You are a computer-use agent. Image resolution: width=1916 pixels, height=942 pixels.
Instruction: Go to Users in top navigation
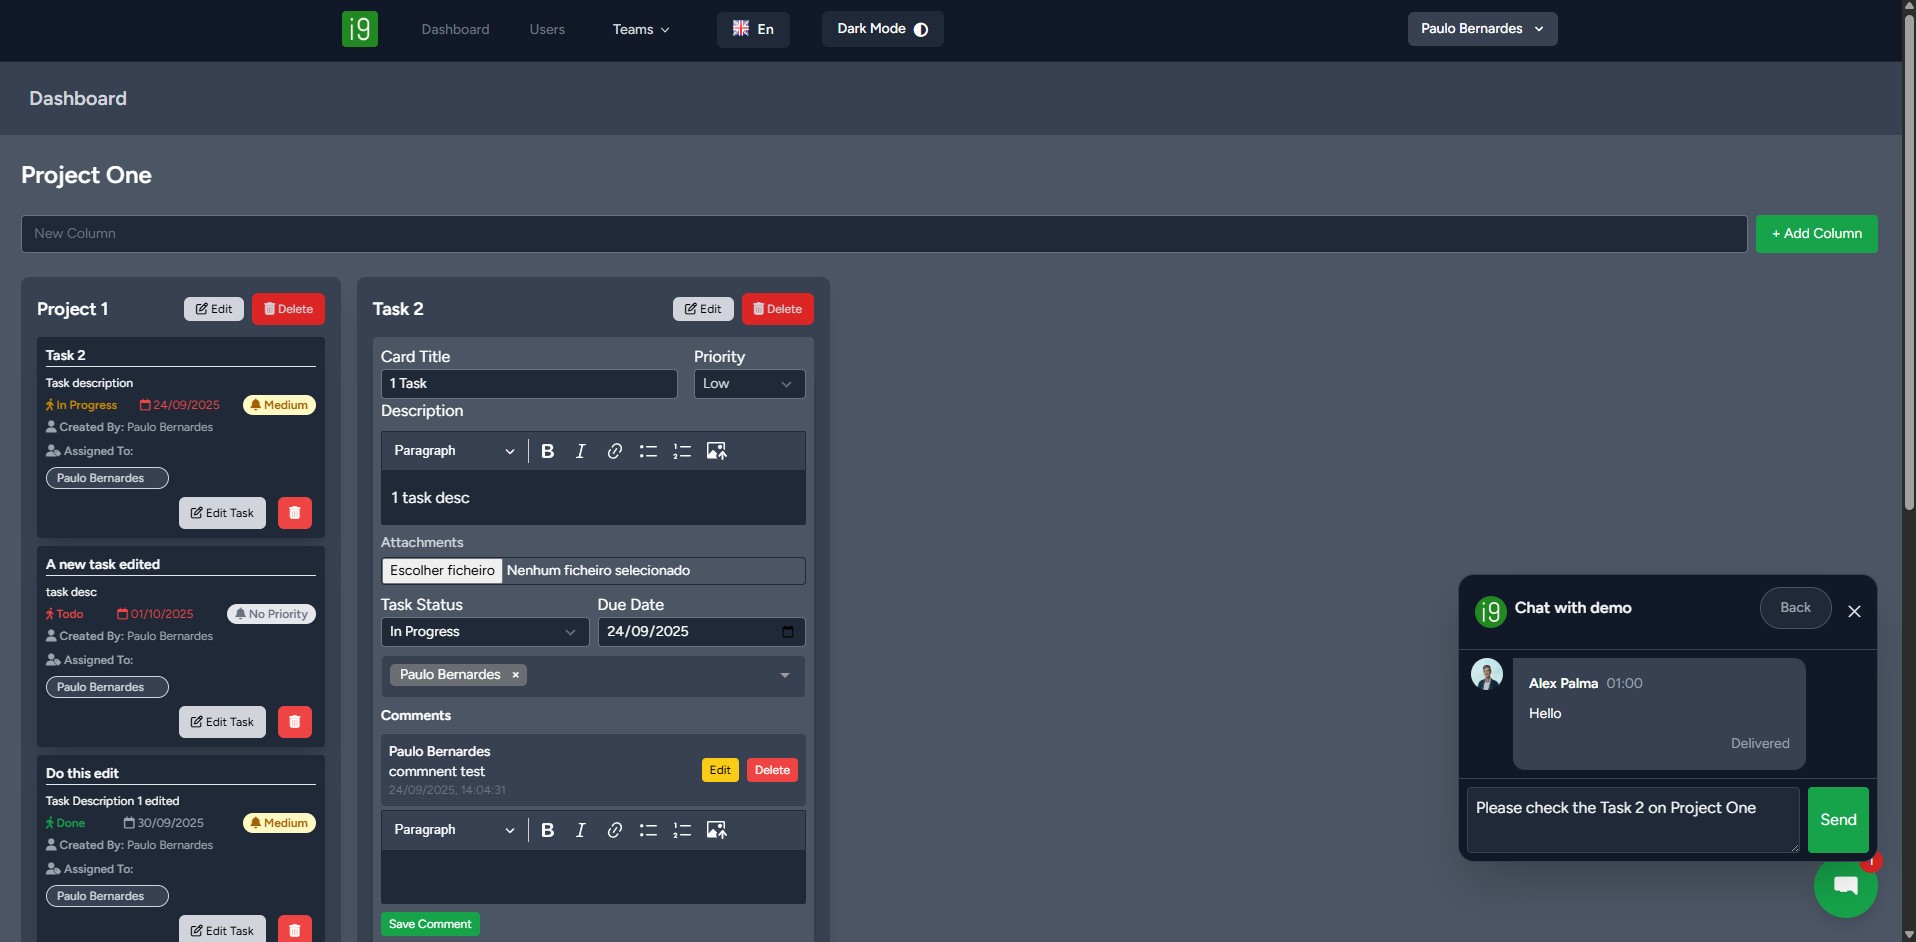pos(547,30)
